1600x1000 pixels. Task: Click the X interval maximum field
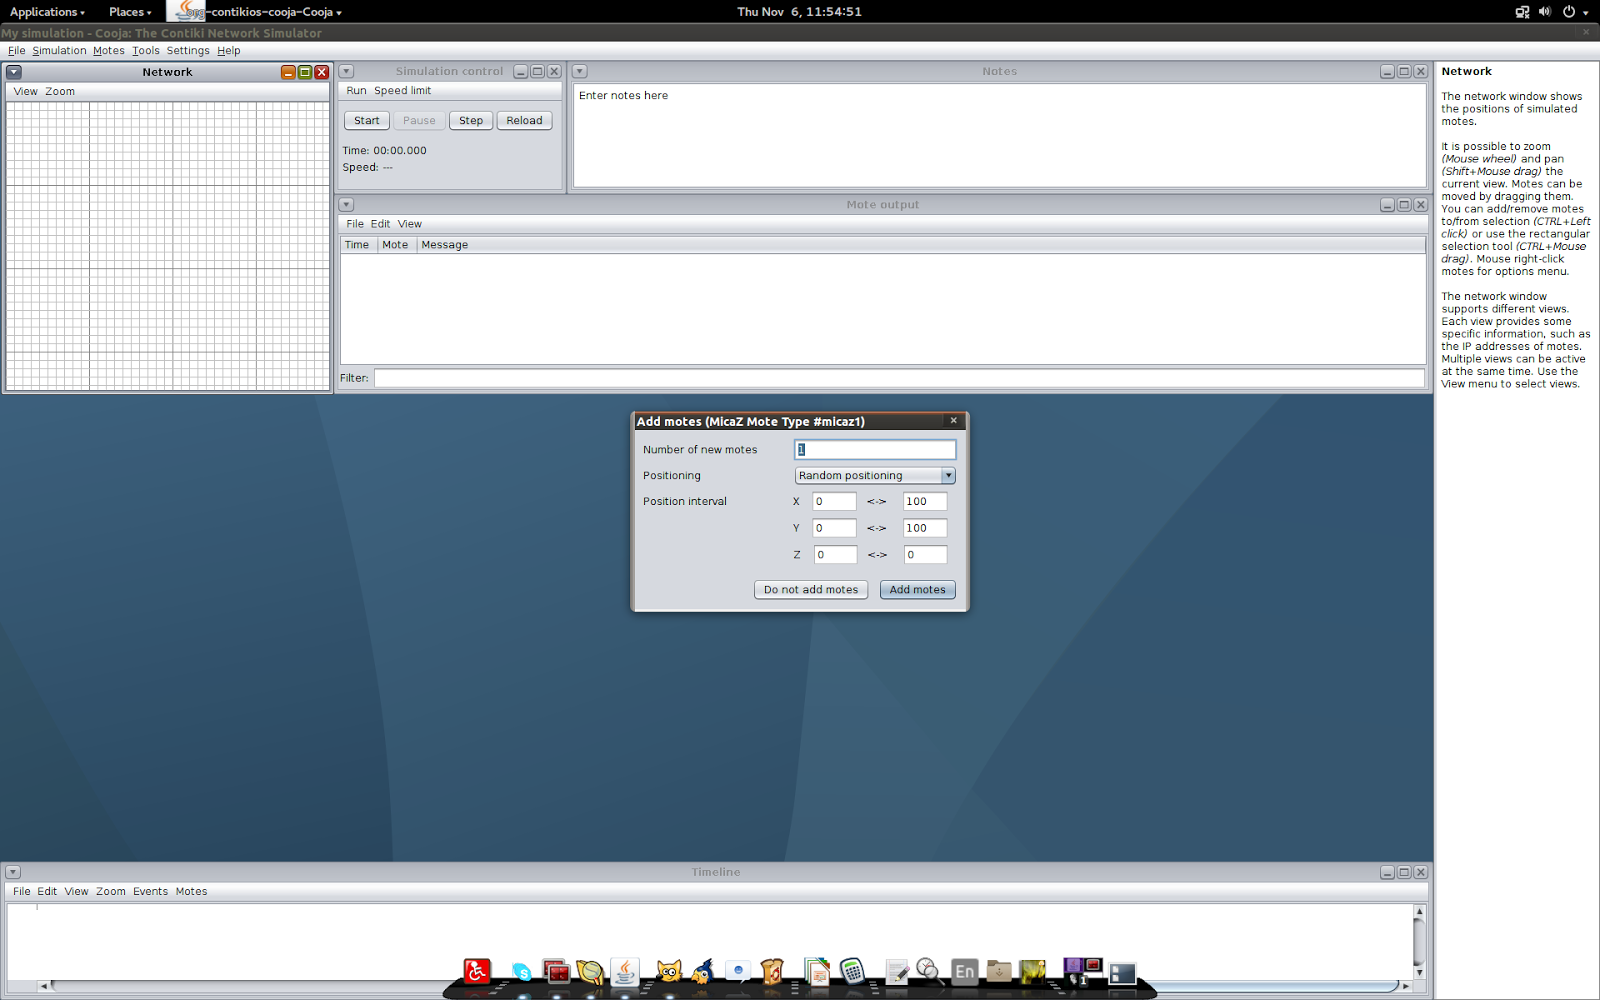pyautogui.click(x=925, y=502)
